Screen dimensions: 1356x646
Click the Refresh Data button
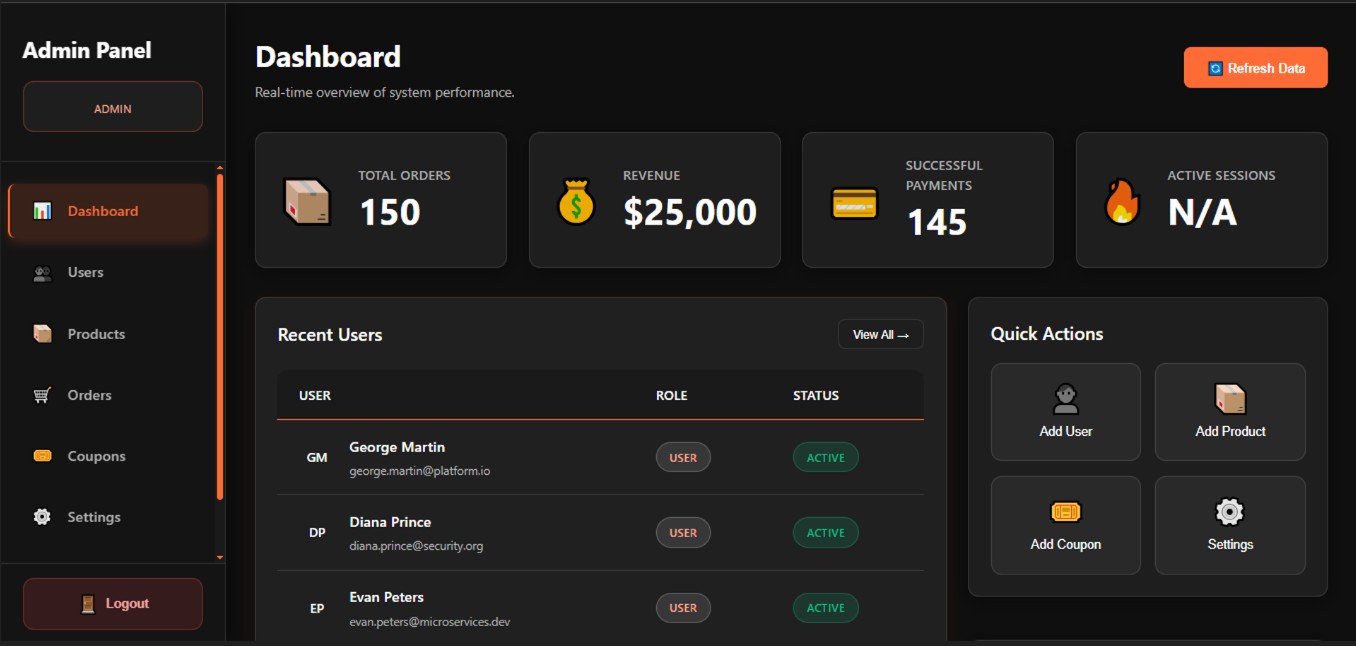(1256, 68)
